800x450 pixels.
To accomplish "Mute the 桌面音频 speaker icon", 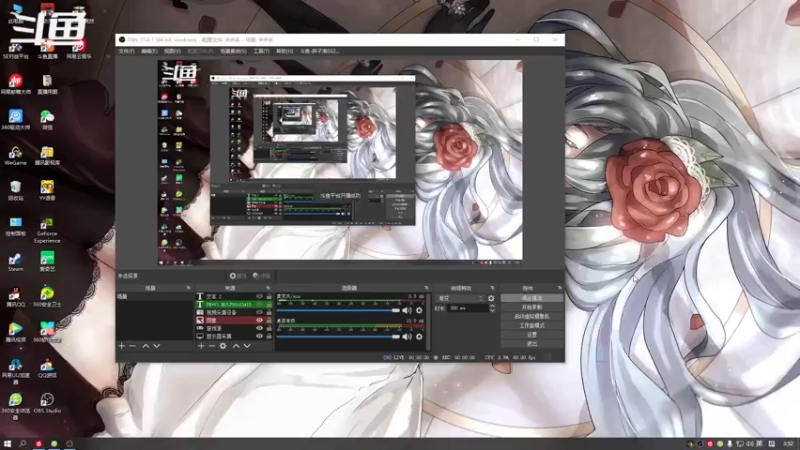I will 407,337.
